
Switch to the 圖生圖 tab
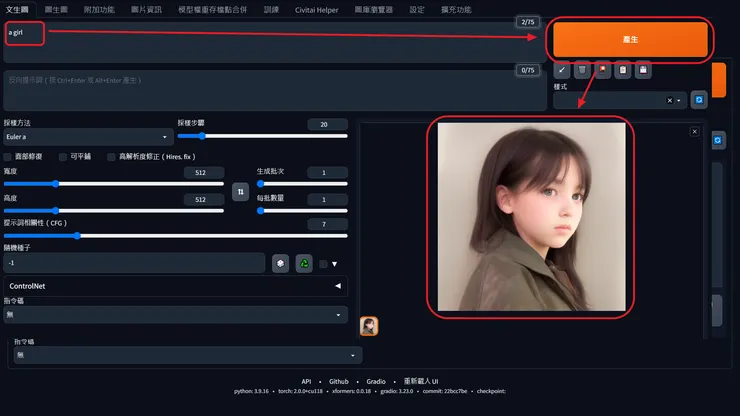[56, 9]
